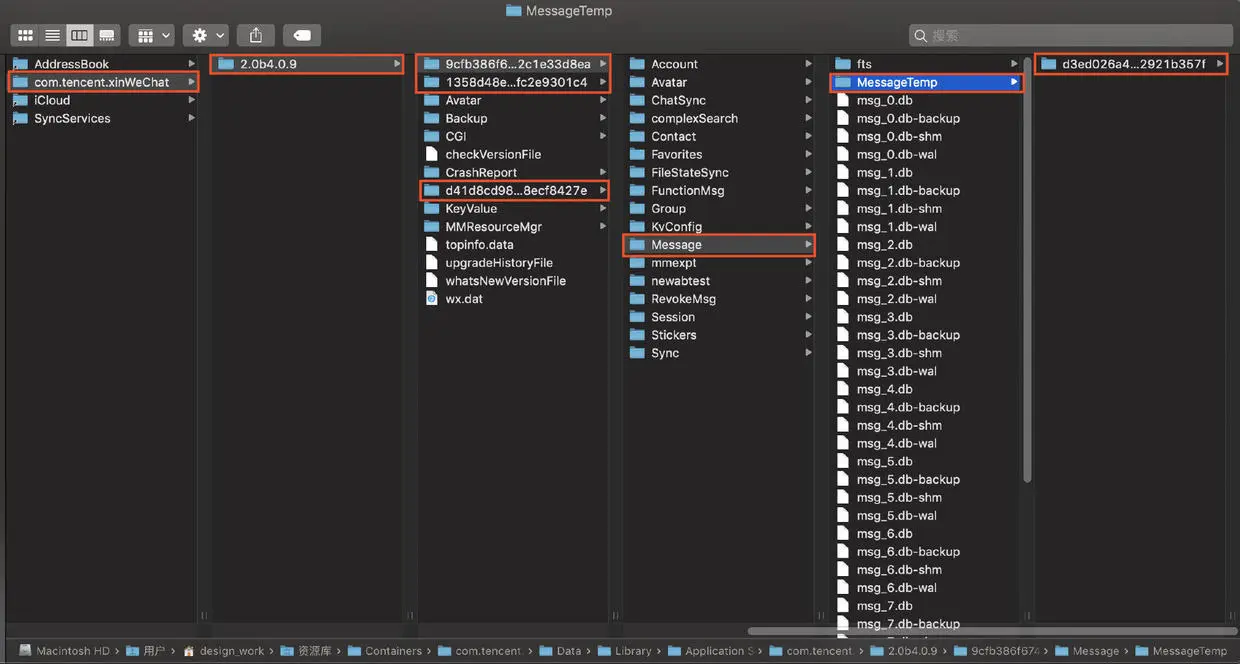Switch to gallery view mode
Viewport: 1240px width, 664px height.
click(x=106, y=35)
